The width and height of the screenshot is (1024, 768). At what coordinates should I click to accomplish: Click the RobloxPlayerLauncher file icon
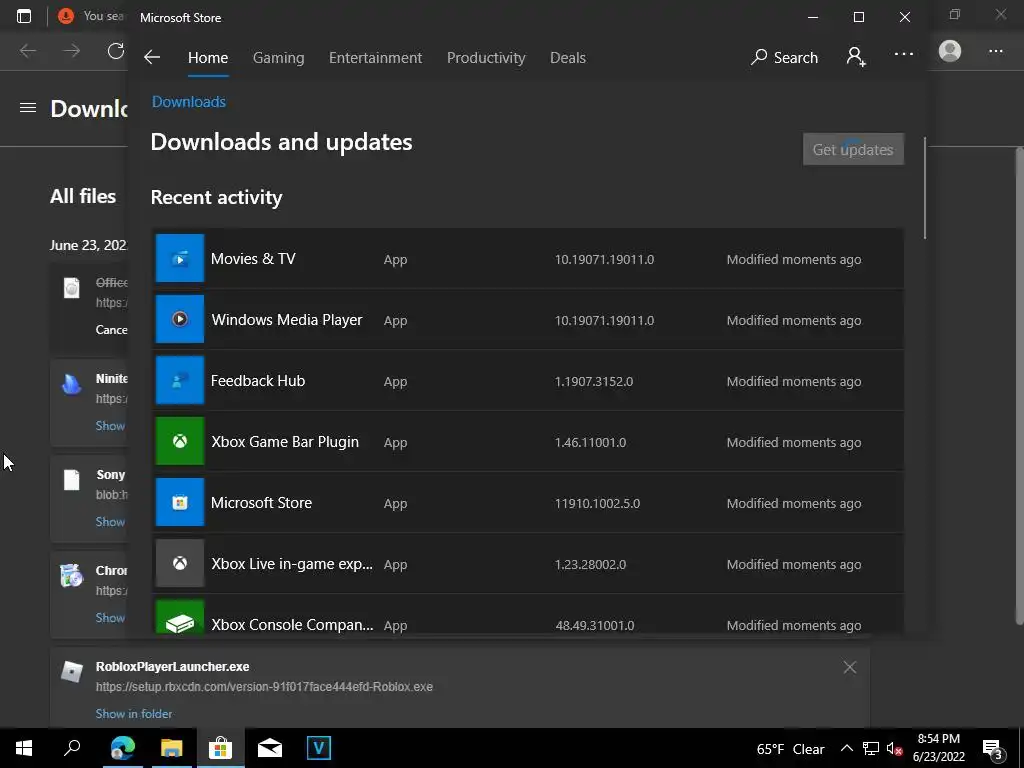click(71, 671)
